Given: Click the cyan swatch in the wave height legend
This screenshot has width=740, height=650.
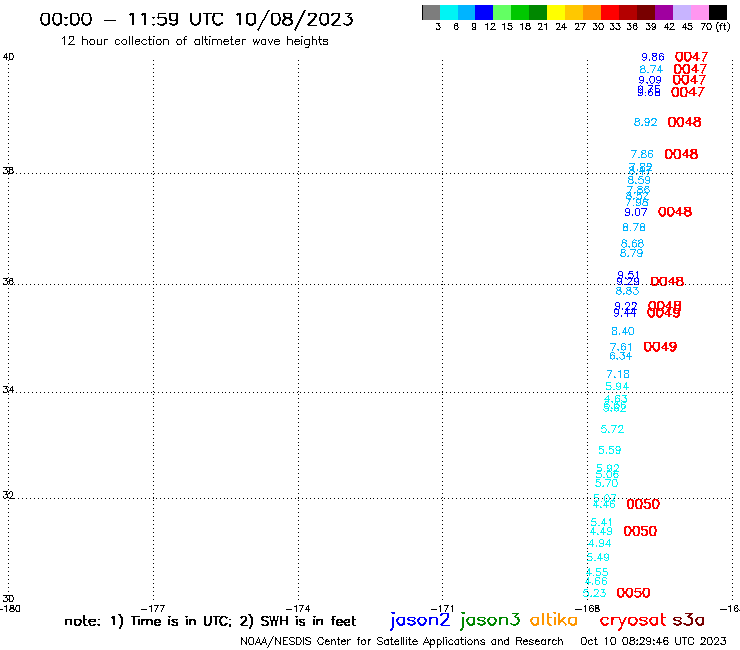Looking at the screenshot, I should pyautogui.click(x=449, y=12).
